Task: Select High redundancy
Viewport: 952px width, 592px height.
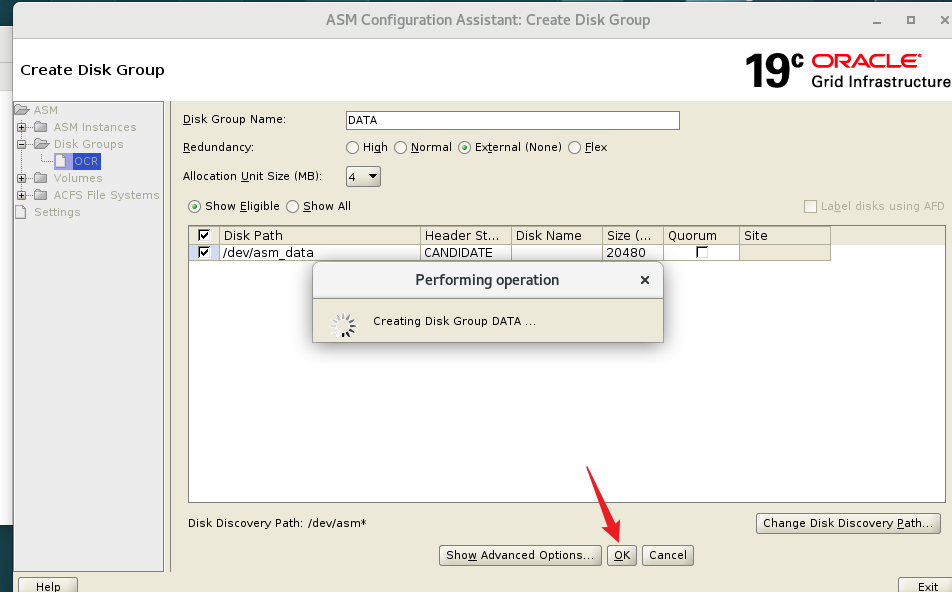Action: (x=352, y=148)
